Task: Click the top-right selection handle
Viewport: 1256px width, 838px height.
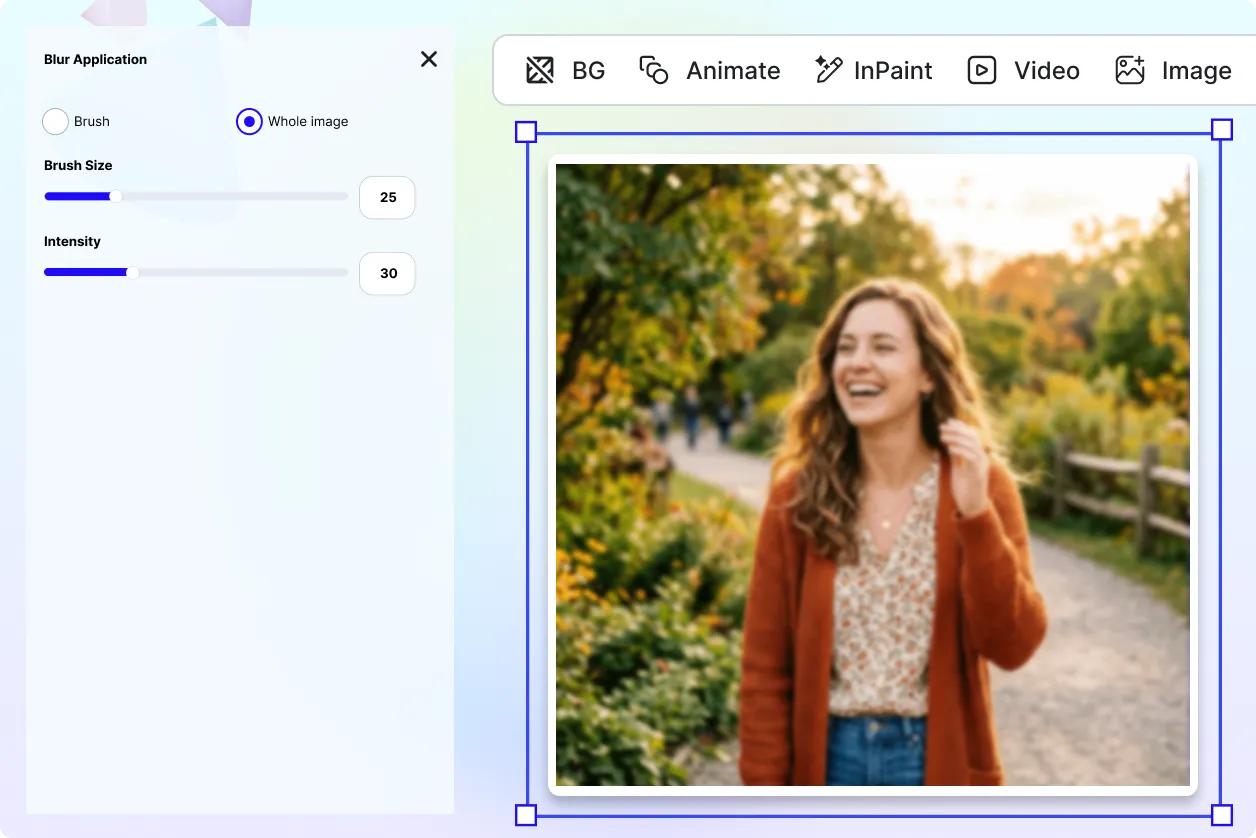Action: pyautogui.click(x=1222, y=129)
